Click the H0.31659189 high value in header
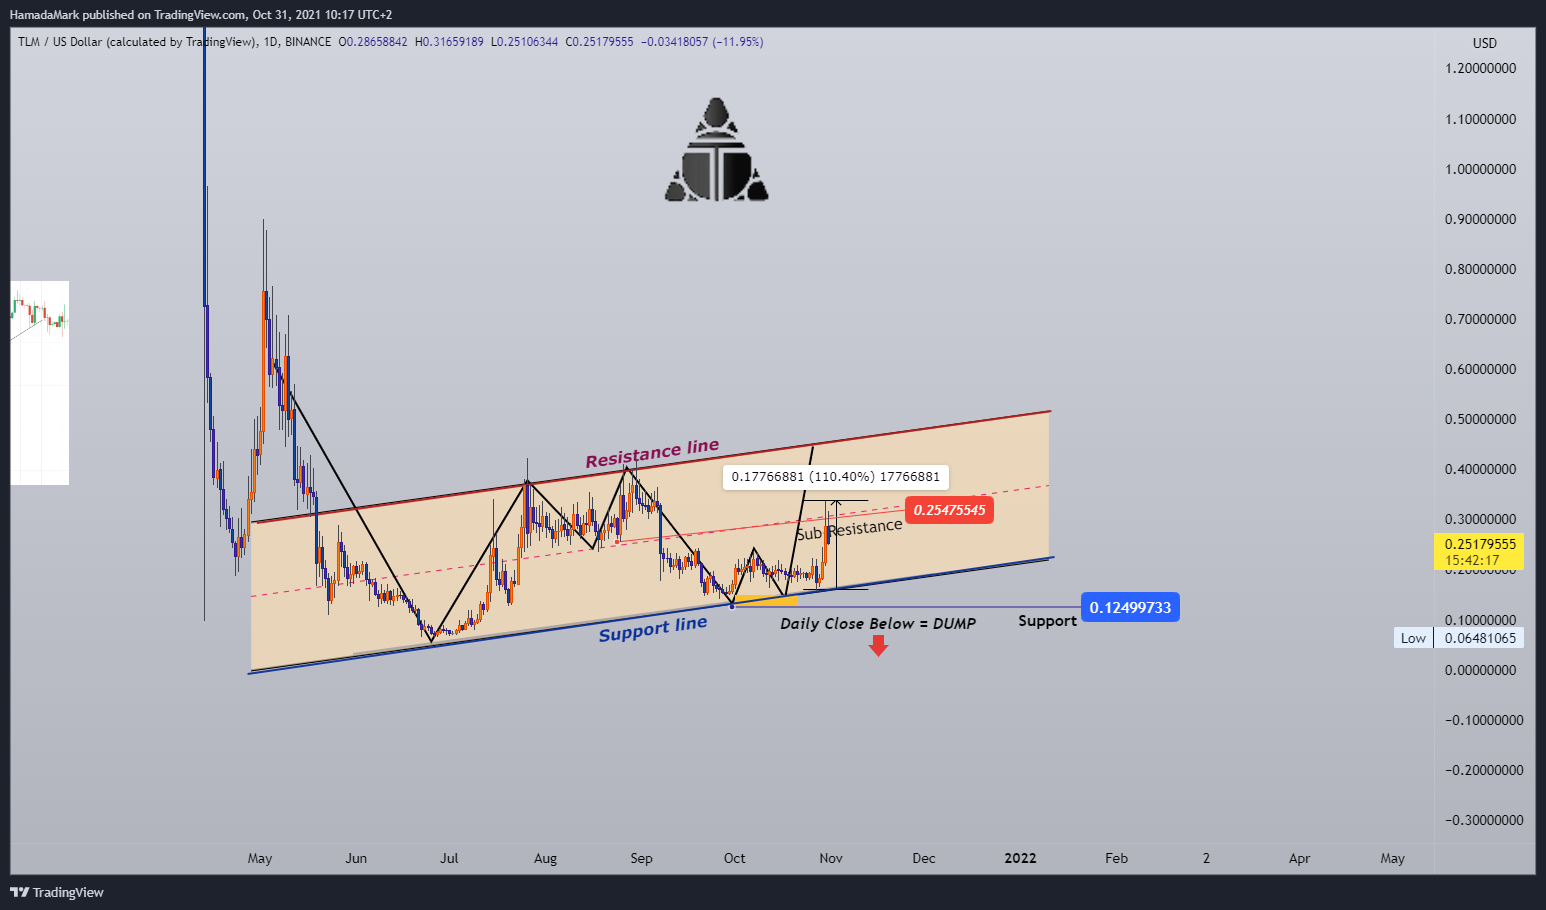Viewport: 1546px width, 910px height. 449,42
